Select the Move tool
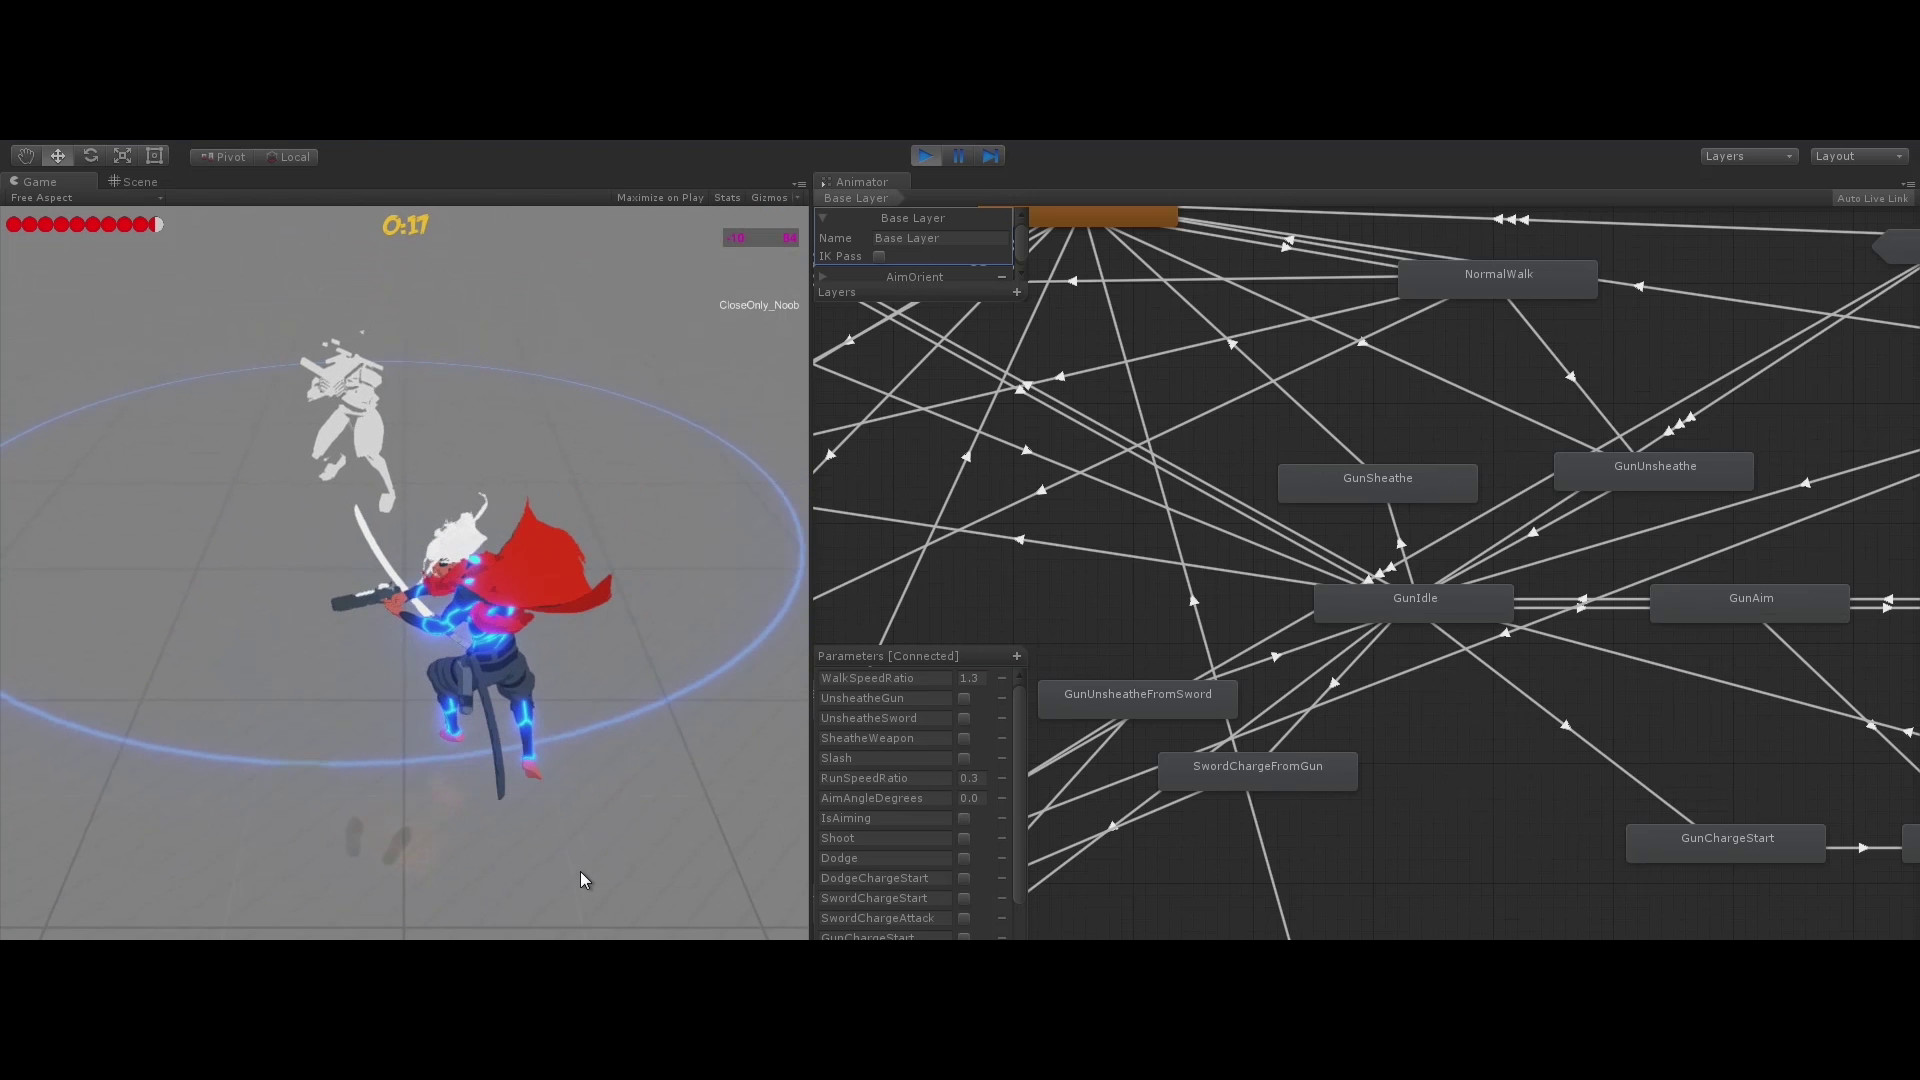The height and width of the screenshot is (1080, 1920). (x=57, y=155)
